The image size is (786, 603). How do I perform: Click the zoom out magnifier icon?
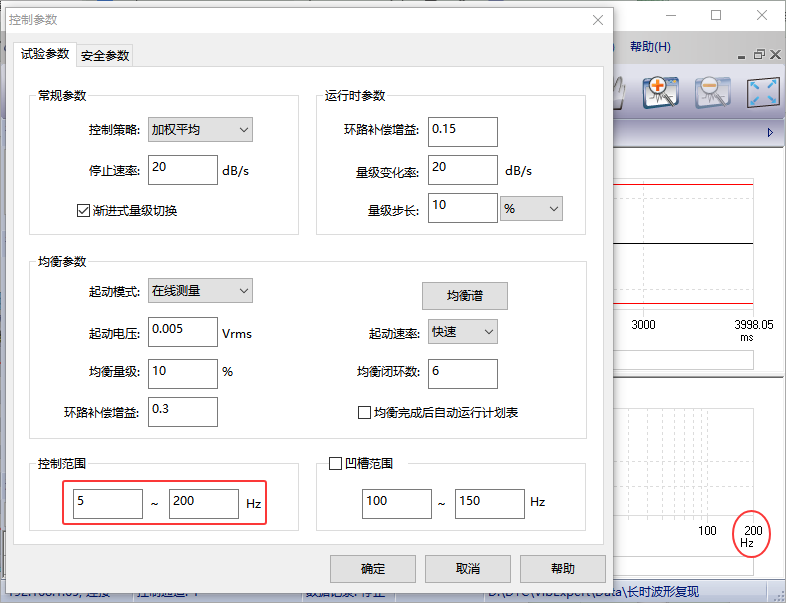pyautogui.click(x=713, y=93)
